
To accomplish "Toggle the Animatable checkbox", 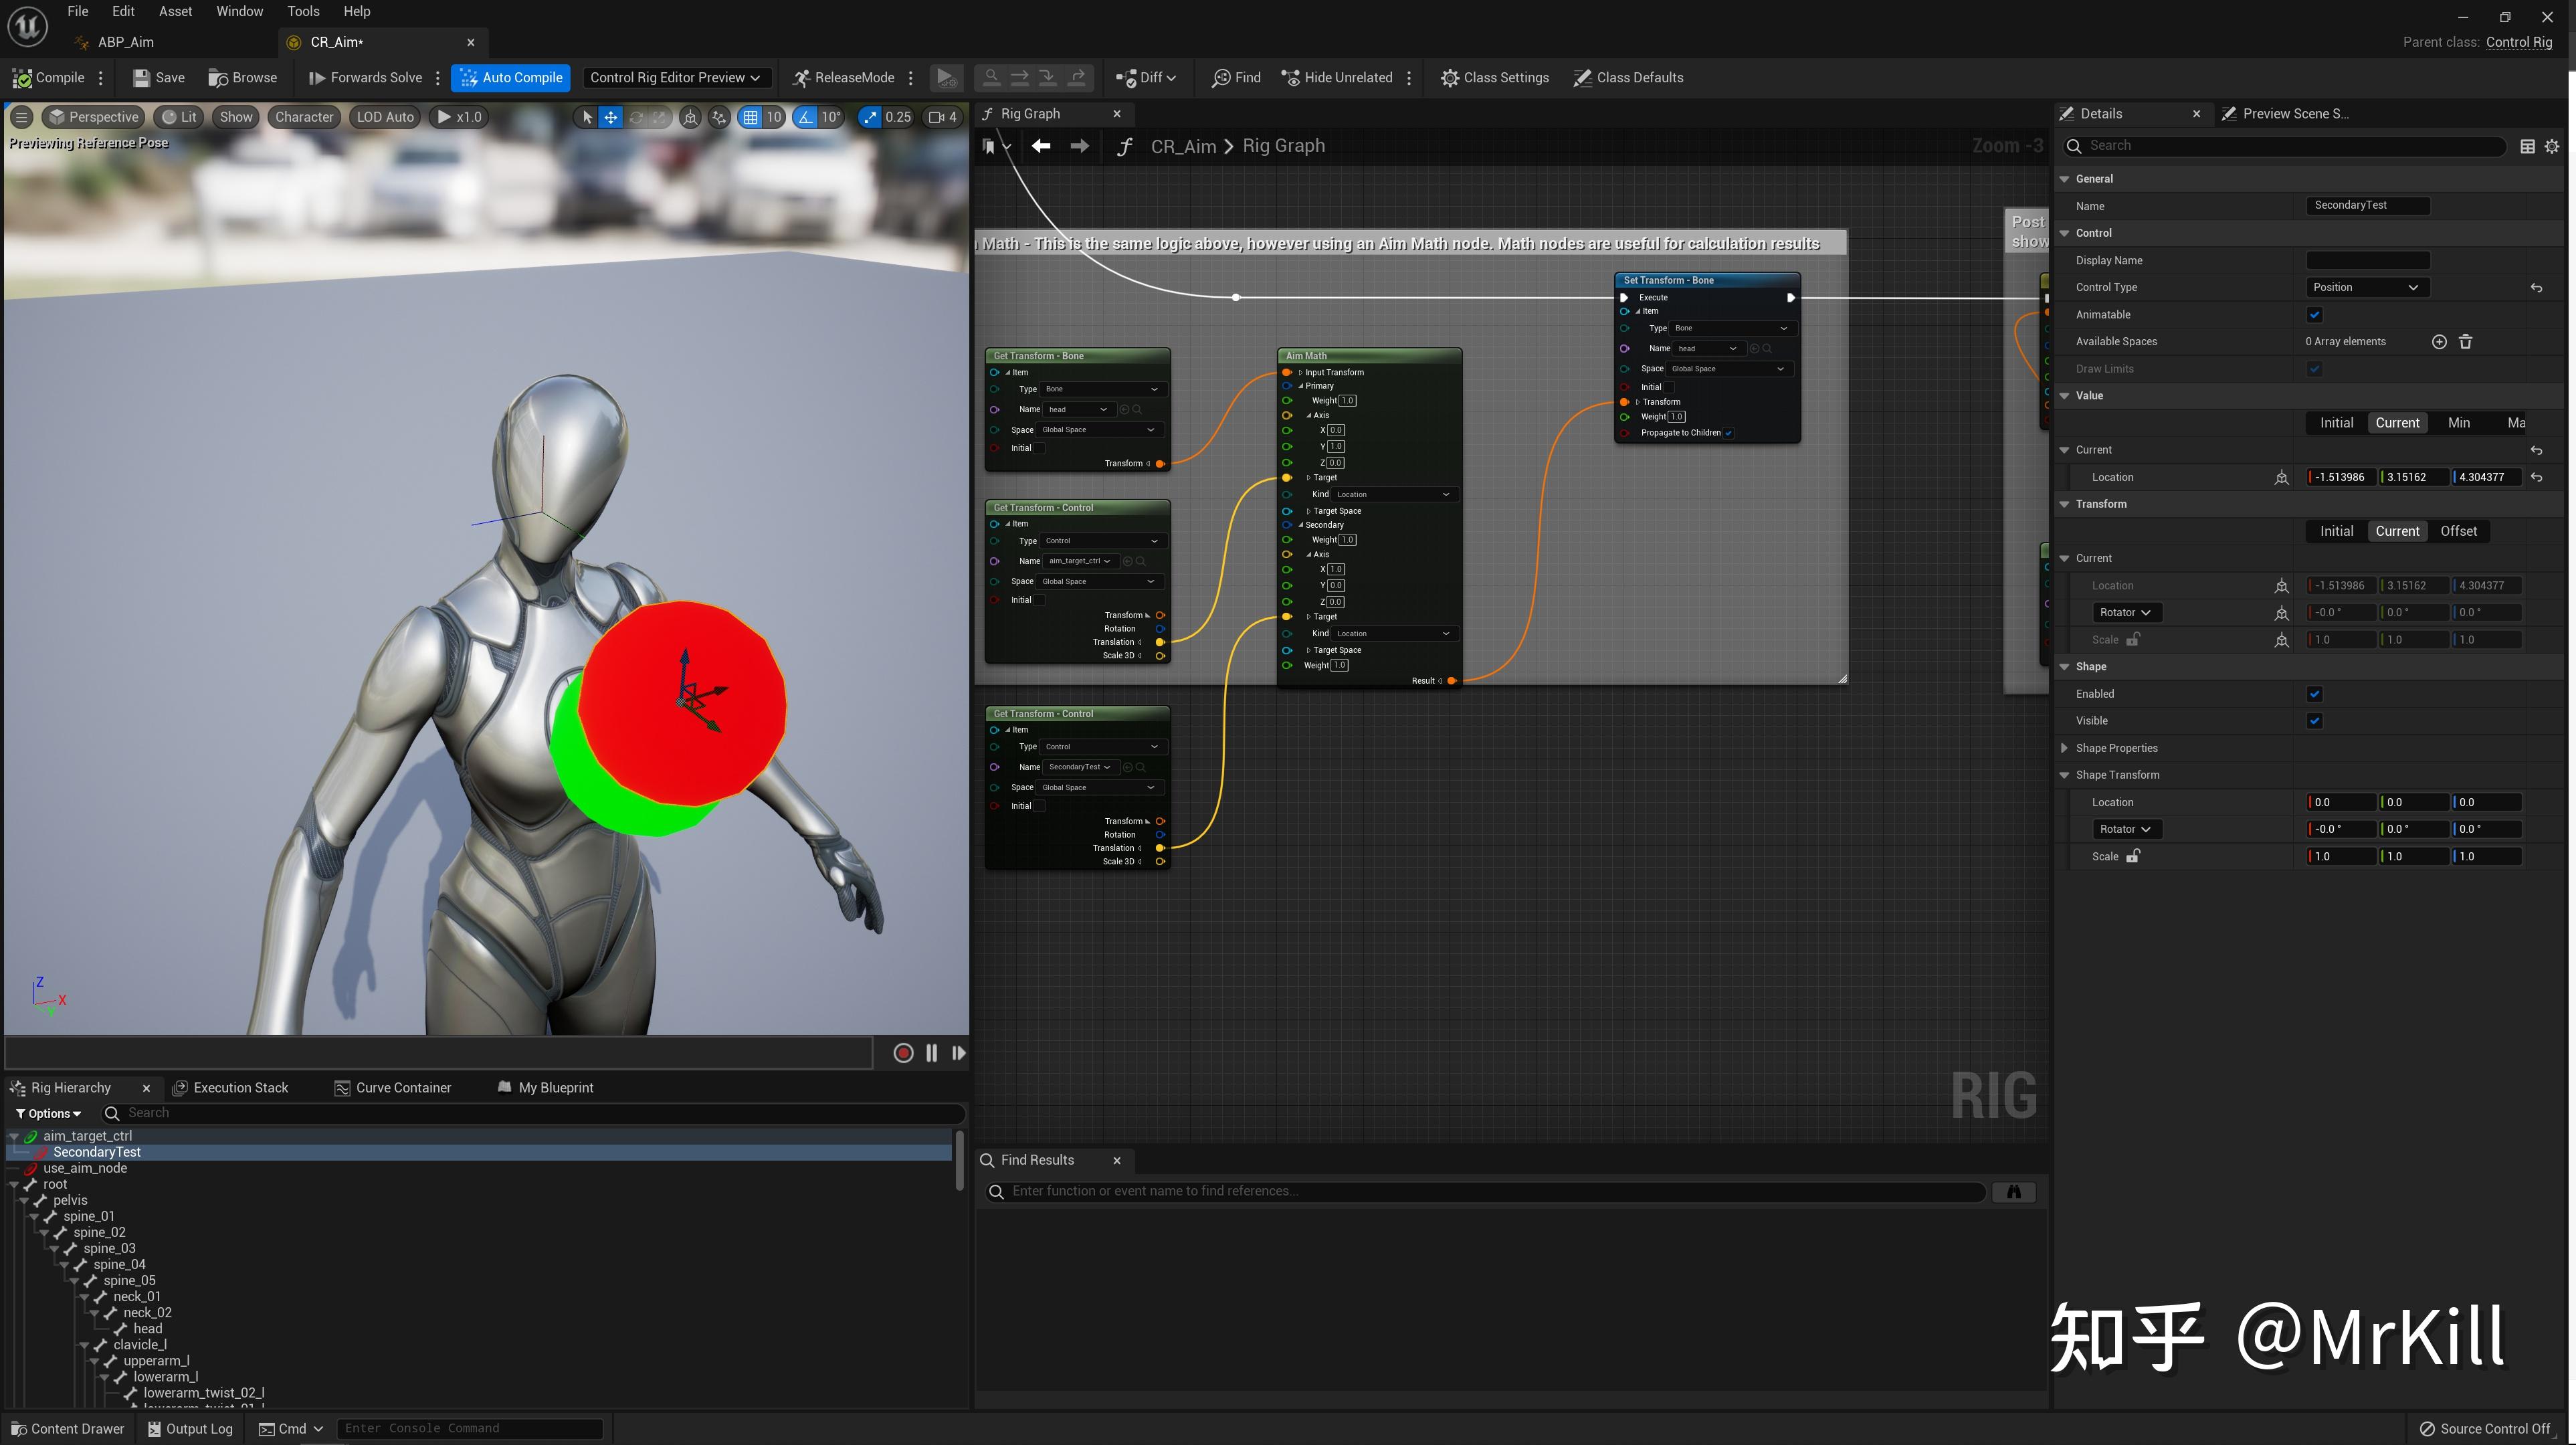I will point(2314,315).
